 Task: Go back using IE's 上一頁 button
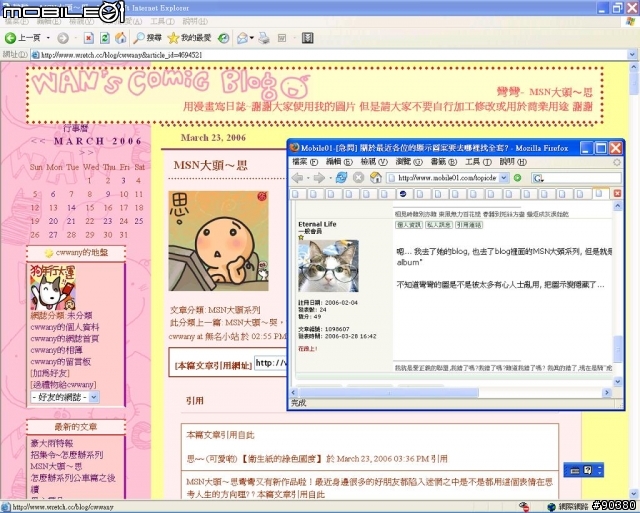point(23,38)
